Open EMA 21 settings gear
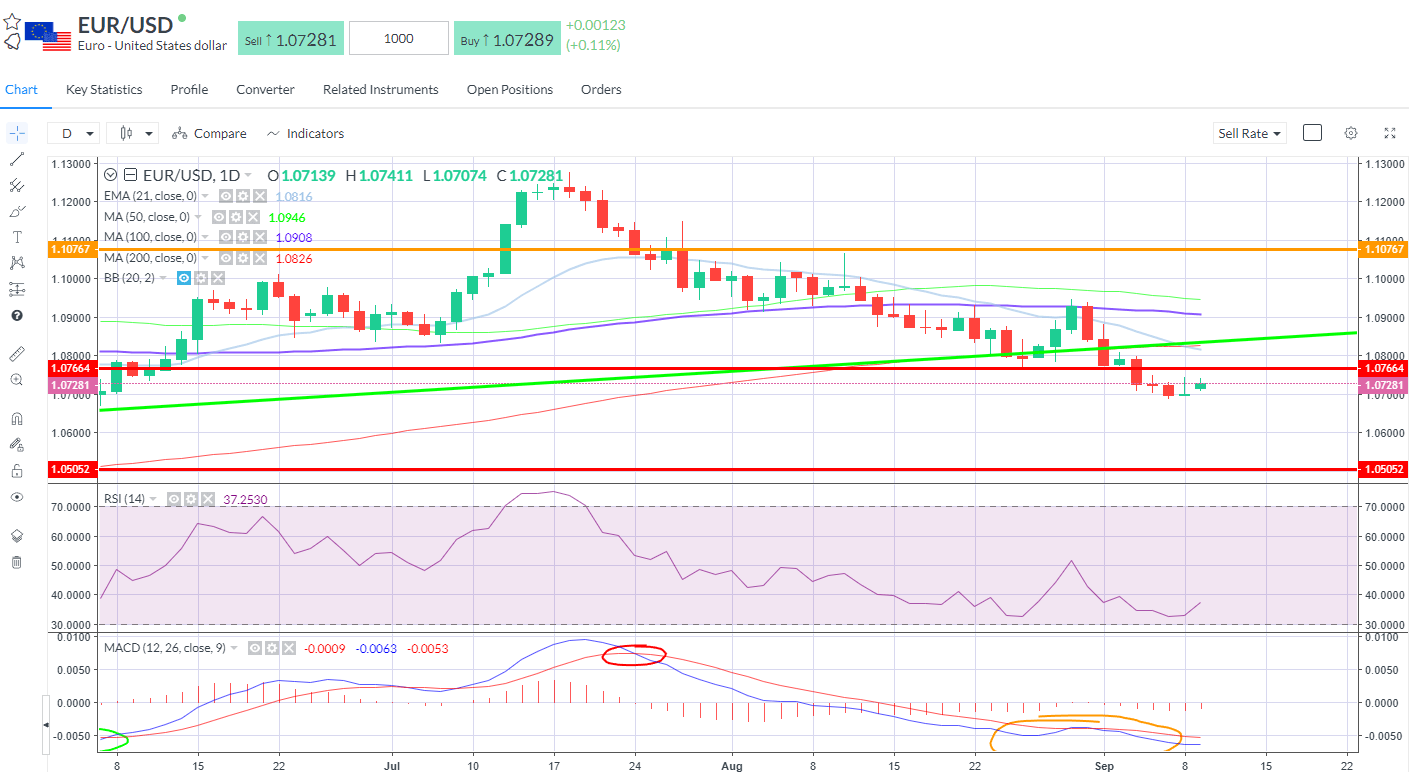 click(x=243, y=196)
